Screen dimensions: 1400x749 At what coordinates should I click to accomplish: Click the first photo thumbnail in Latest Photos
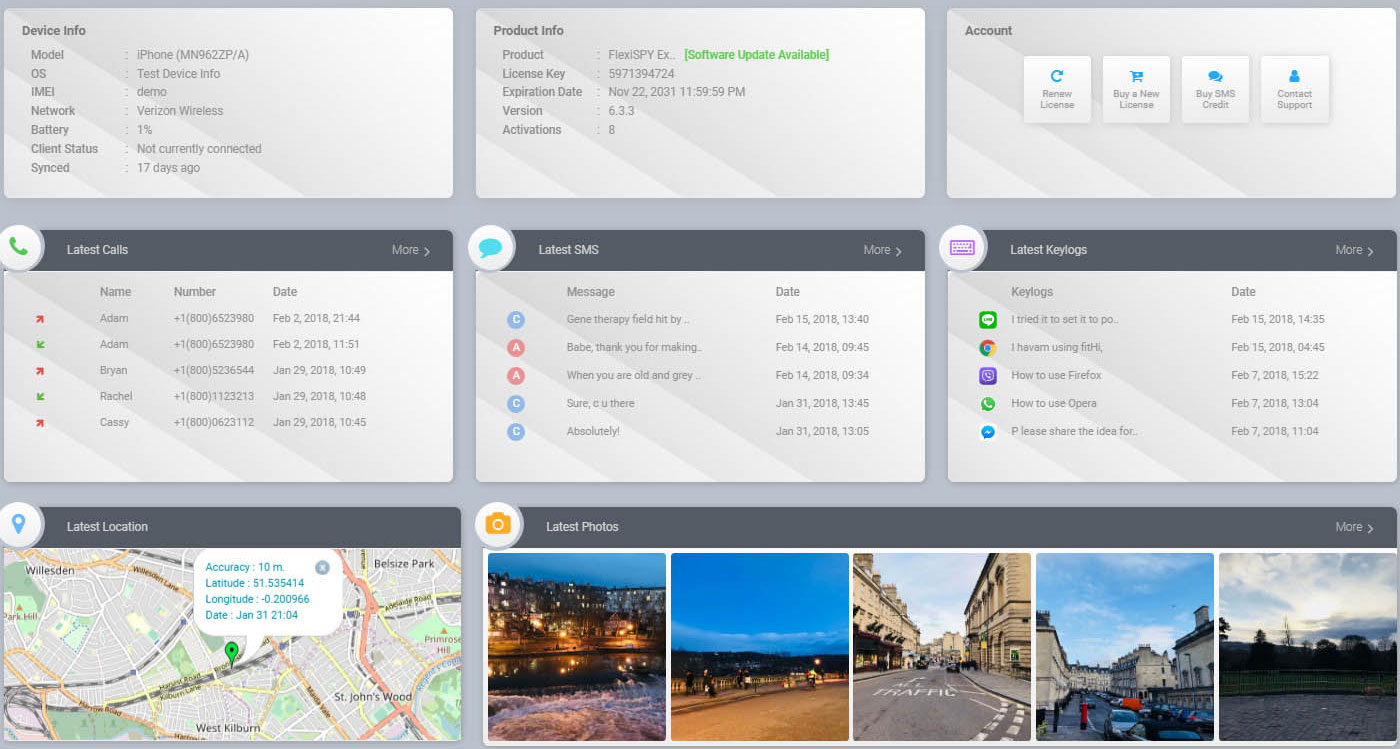point(576,646)
